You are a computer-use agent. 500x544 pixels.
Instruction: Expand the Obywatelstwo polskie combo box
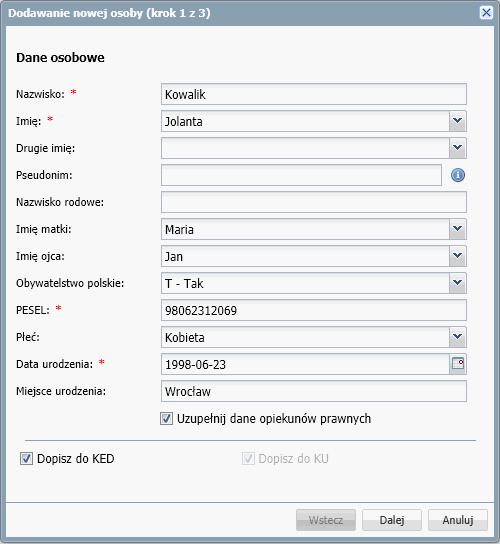[458, 283]
